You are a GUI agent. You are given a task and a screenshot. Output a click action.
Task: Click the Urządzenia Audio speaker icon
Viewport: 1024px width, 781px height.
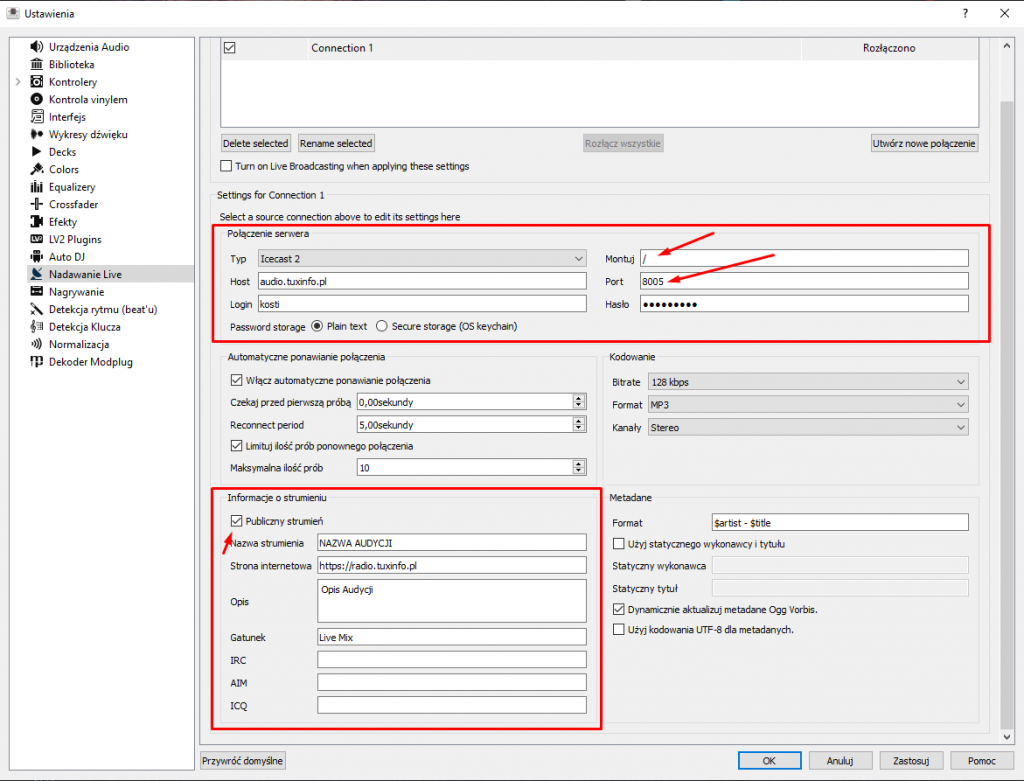point(37,47)
